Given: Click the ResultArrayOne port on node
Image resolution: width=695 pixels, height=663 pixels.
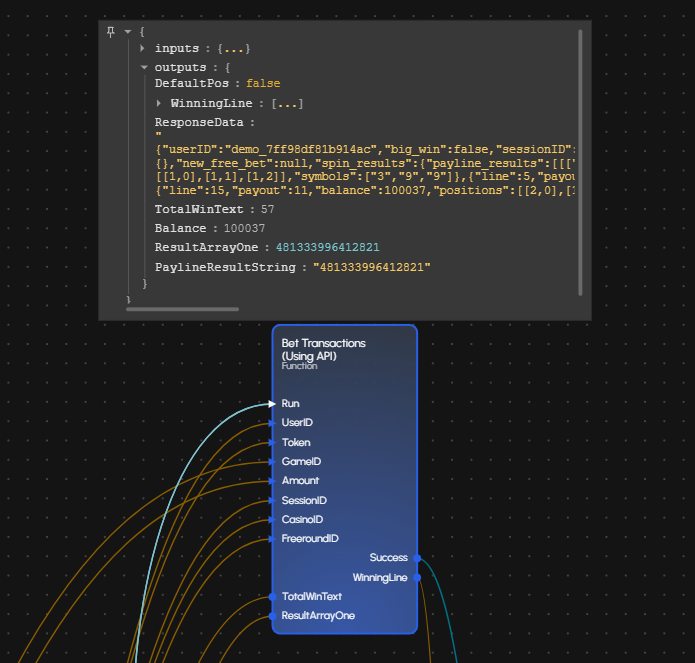Looking at the screenshot, I should (x=273, y=616).
